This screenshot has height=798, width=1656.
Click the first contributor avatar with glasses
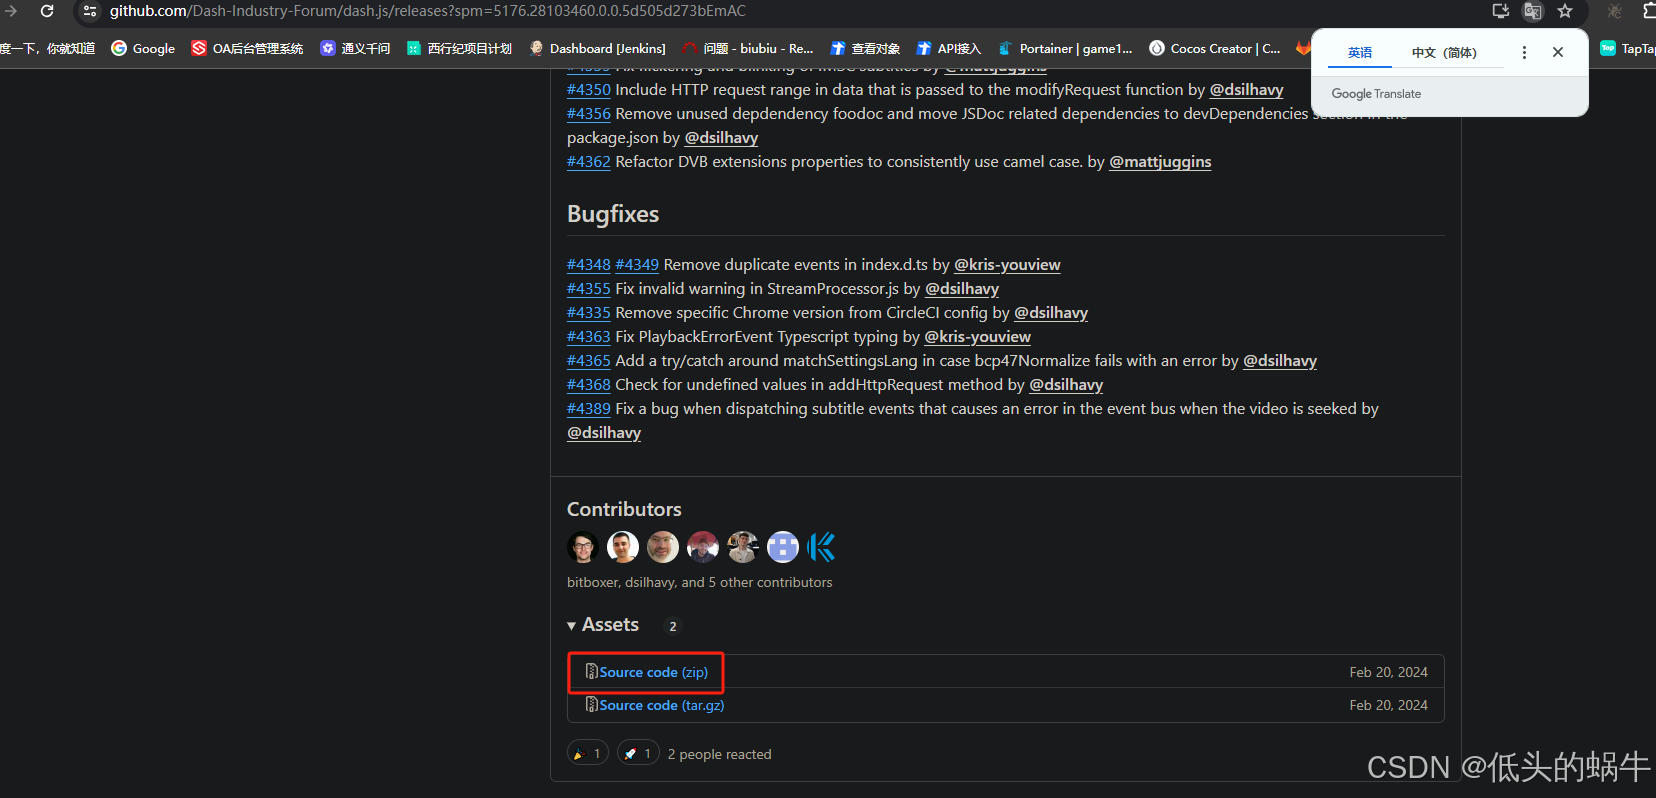point(583,547)
